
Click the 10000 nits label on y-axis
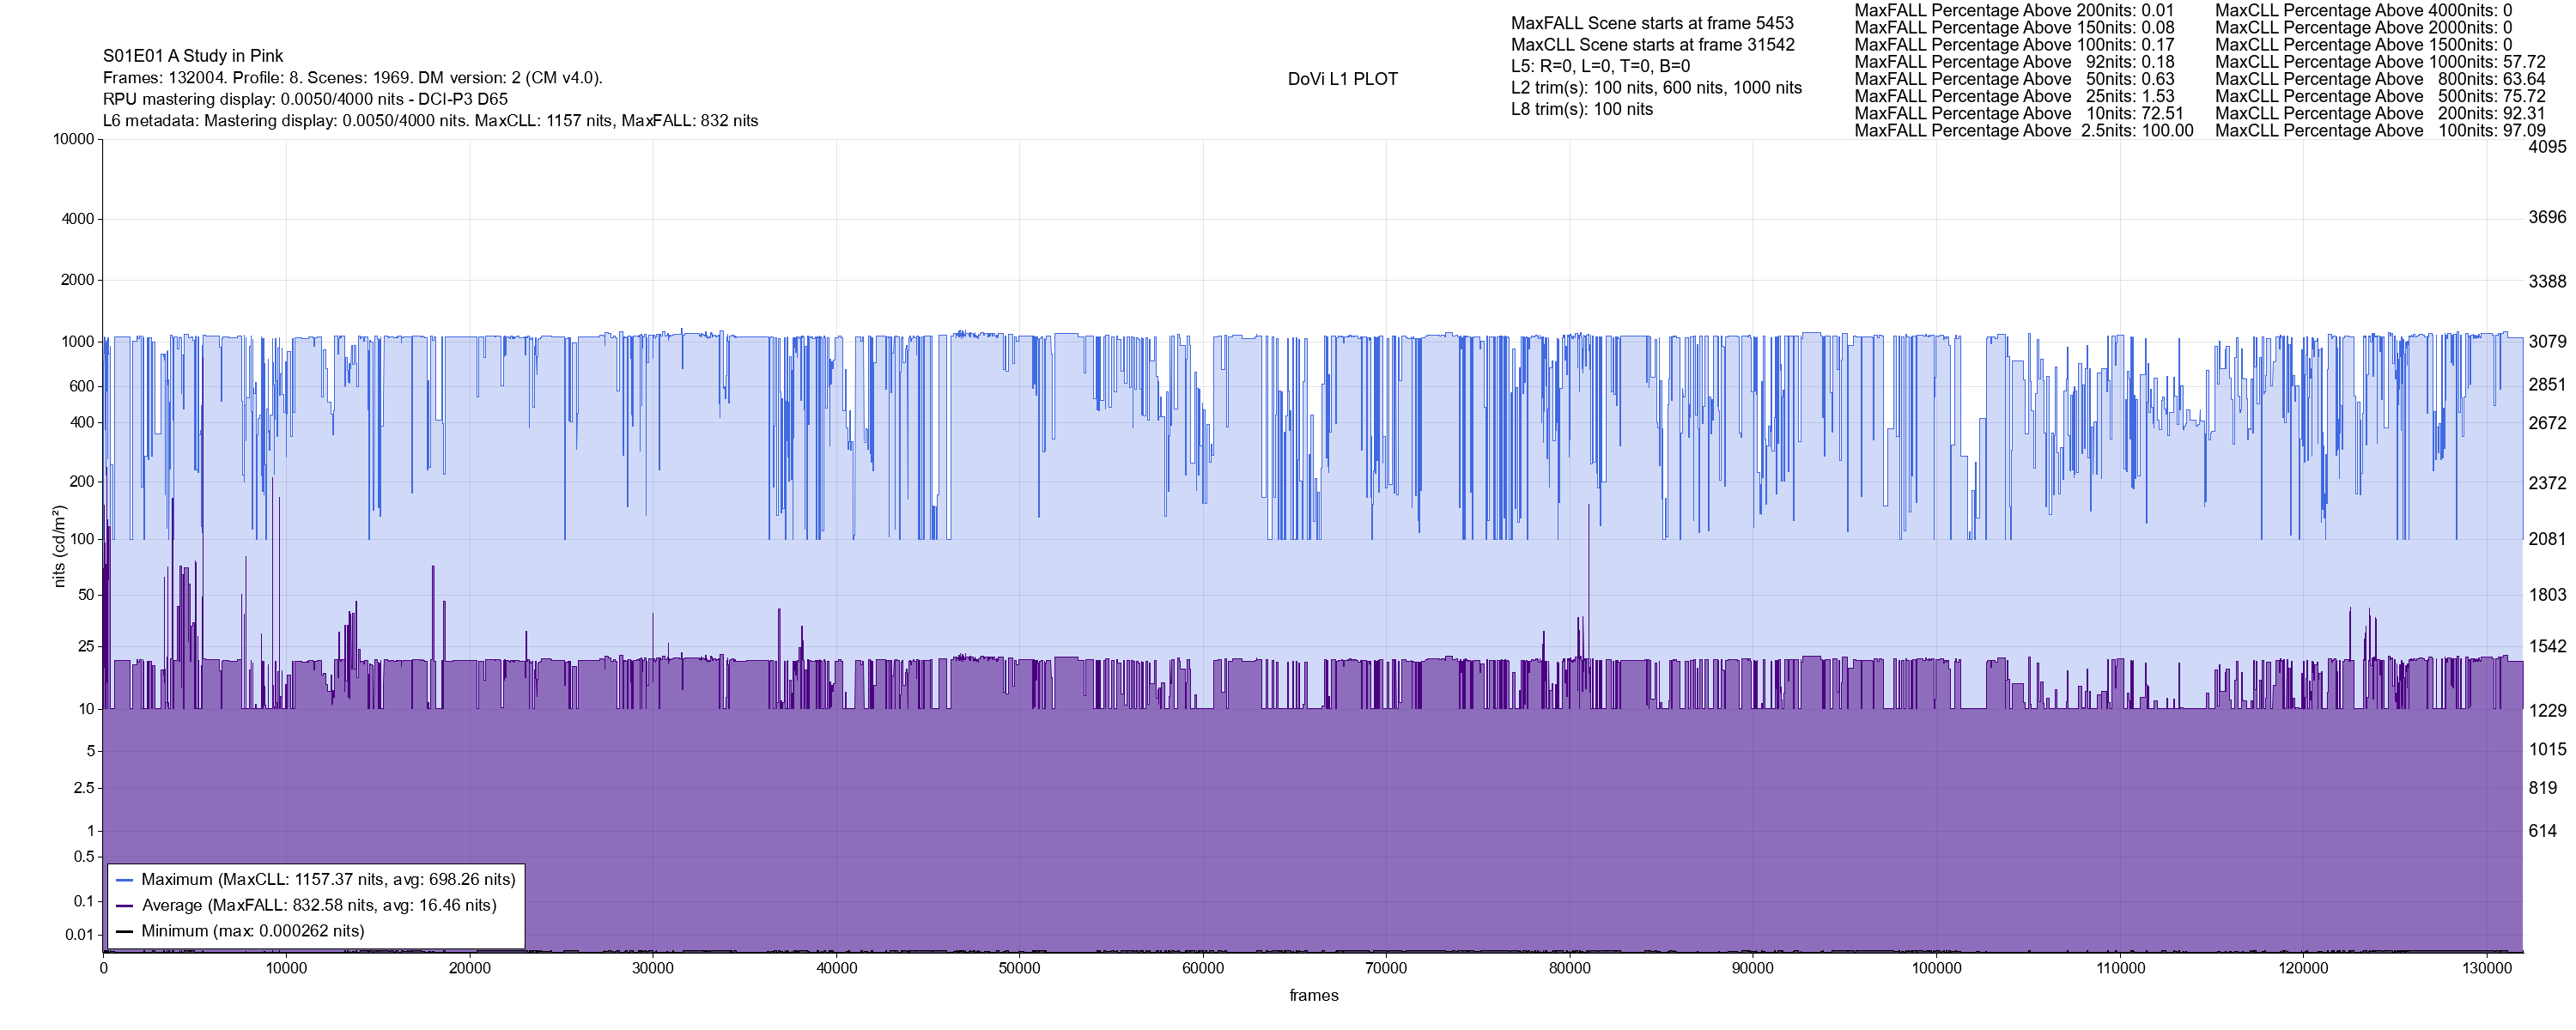click(73, 139)
